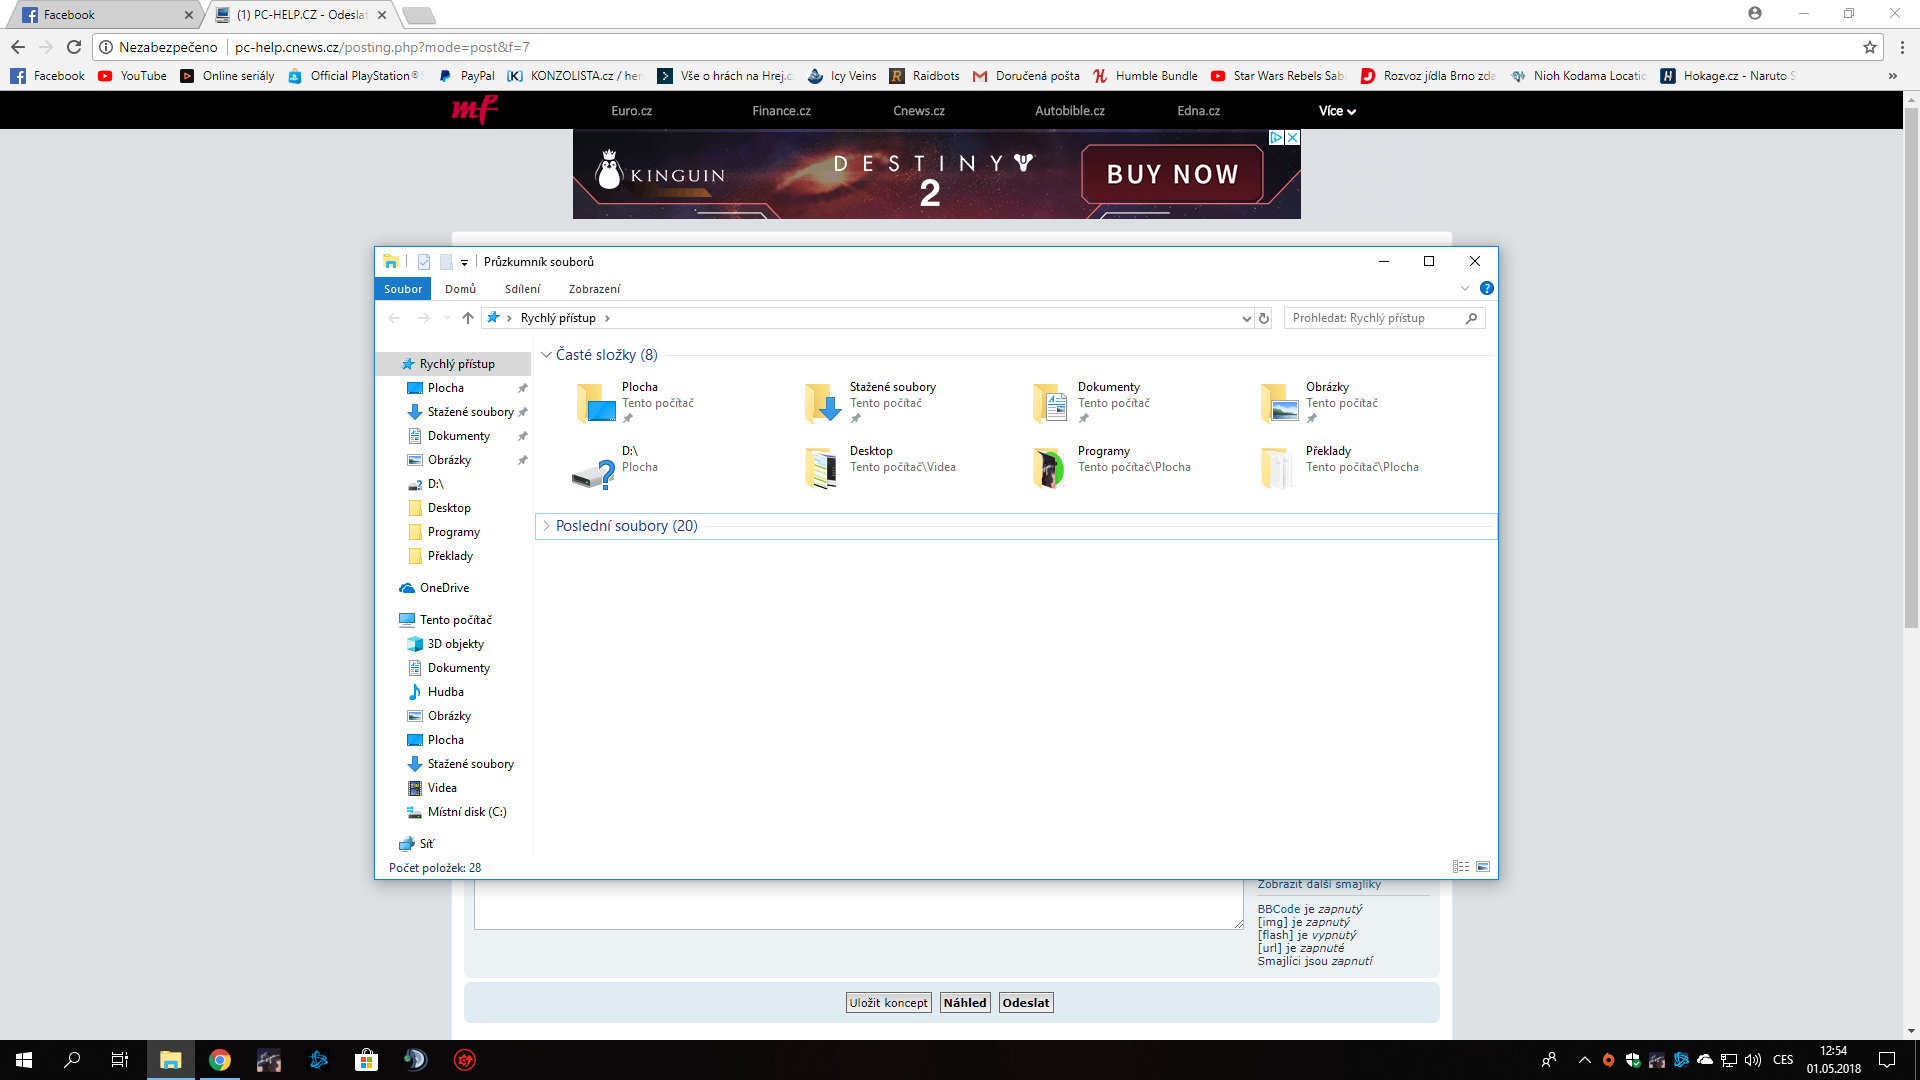Switch to details view icon
This screenshot has width=1920, height=1080.
point(1461,867)
